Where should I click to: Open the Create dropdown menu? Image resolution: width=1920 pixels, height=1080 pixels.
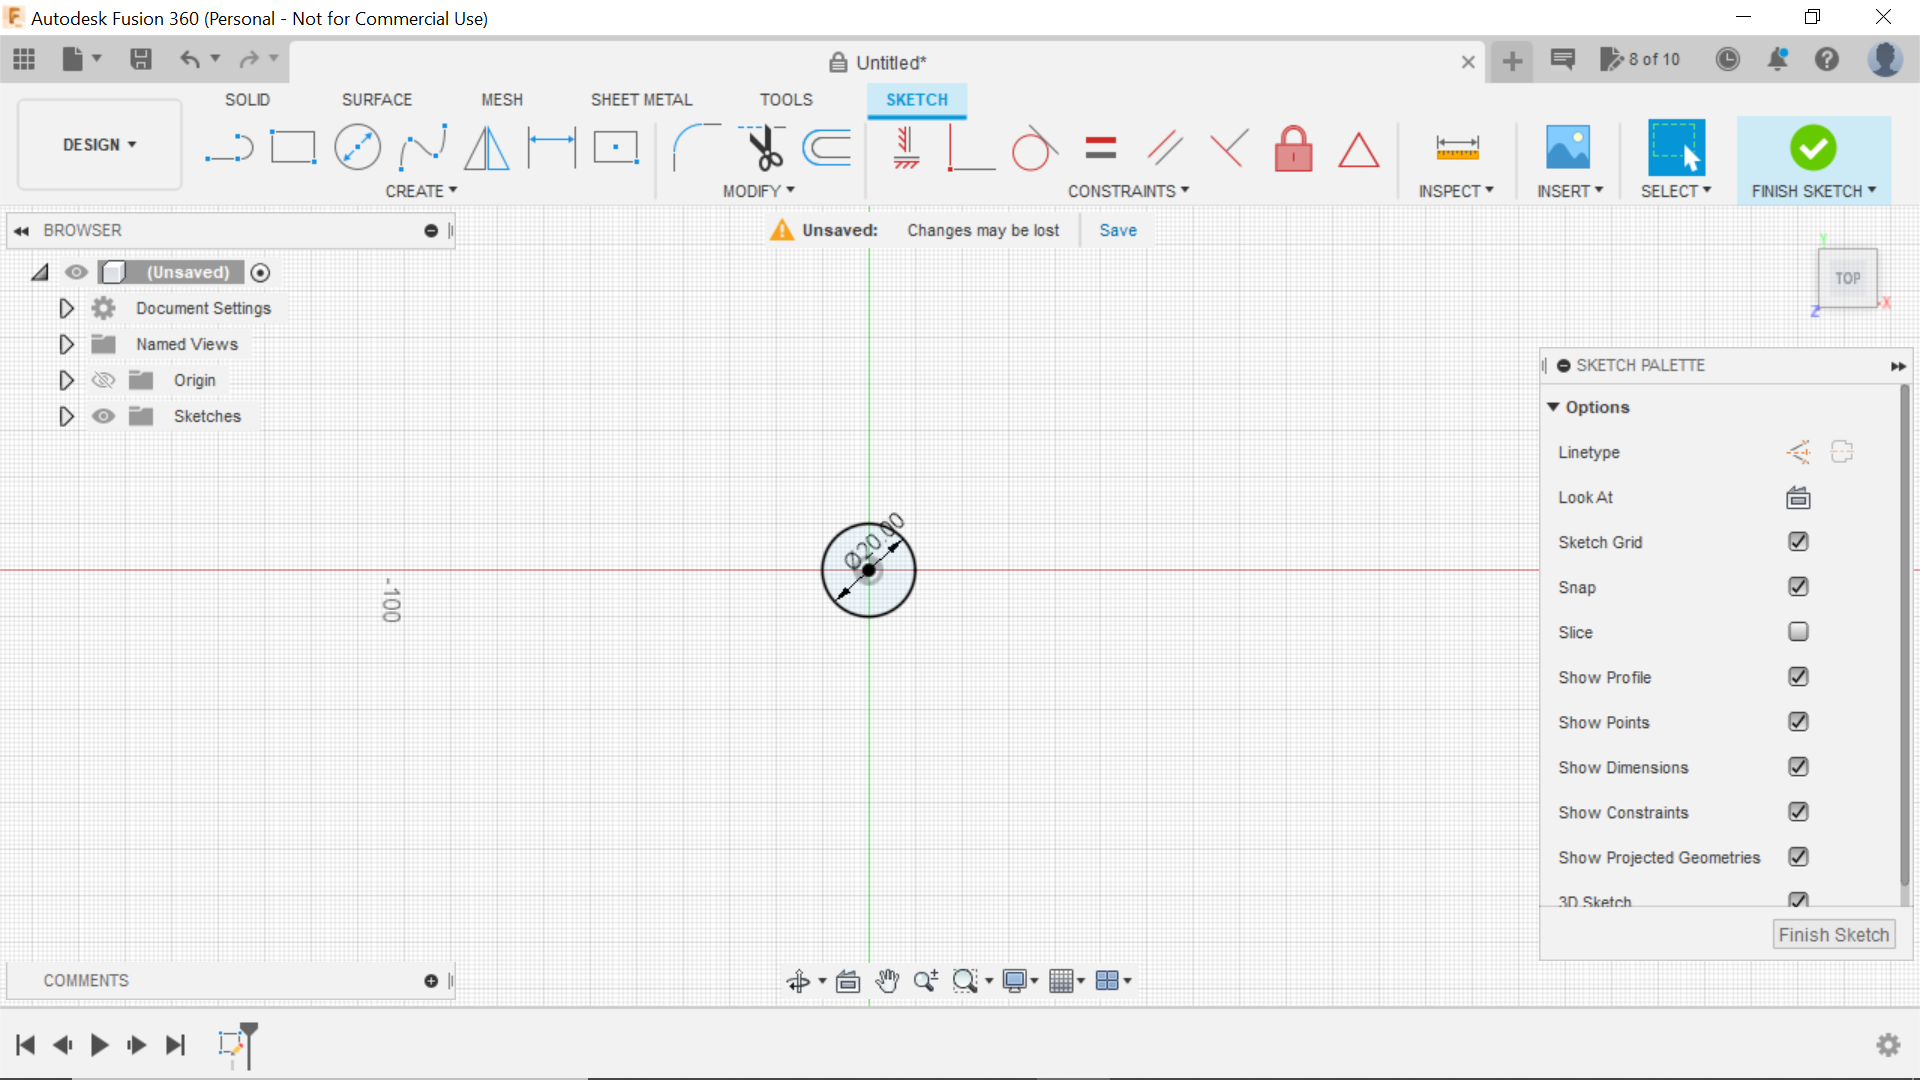[x=421, y=190]
